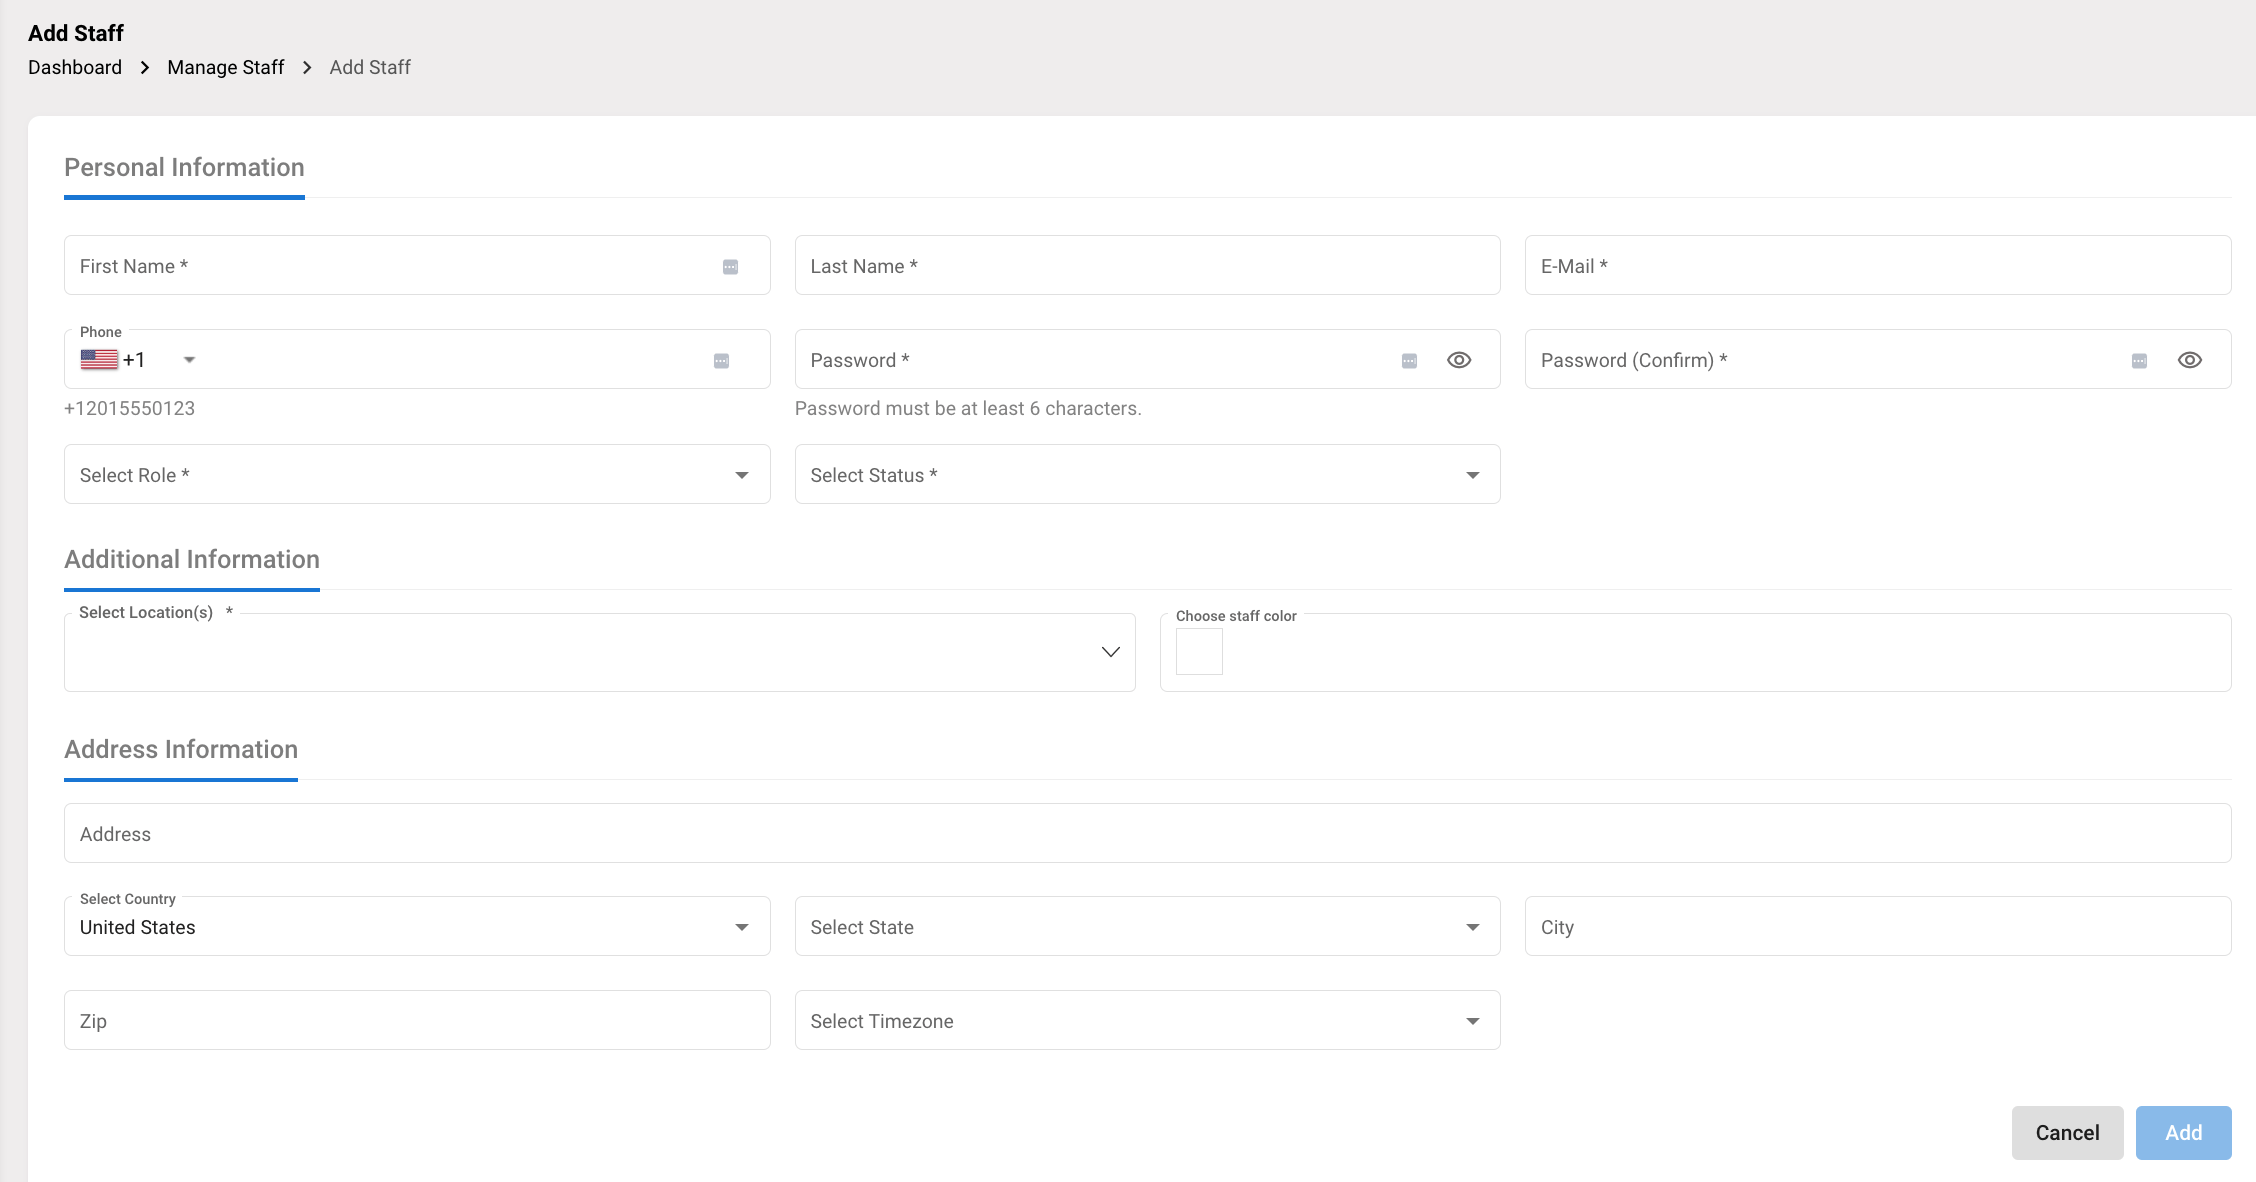
Task: Show password using the eye icon
Action: pos(1459,360)
